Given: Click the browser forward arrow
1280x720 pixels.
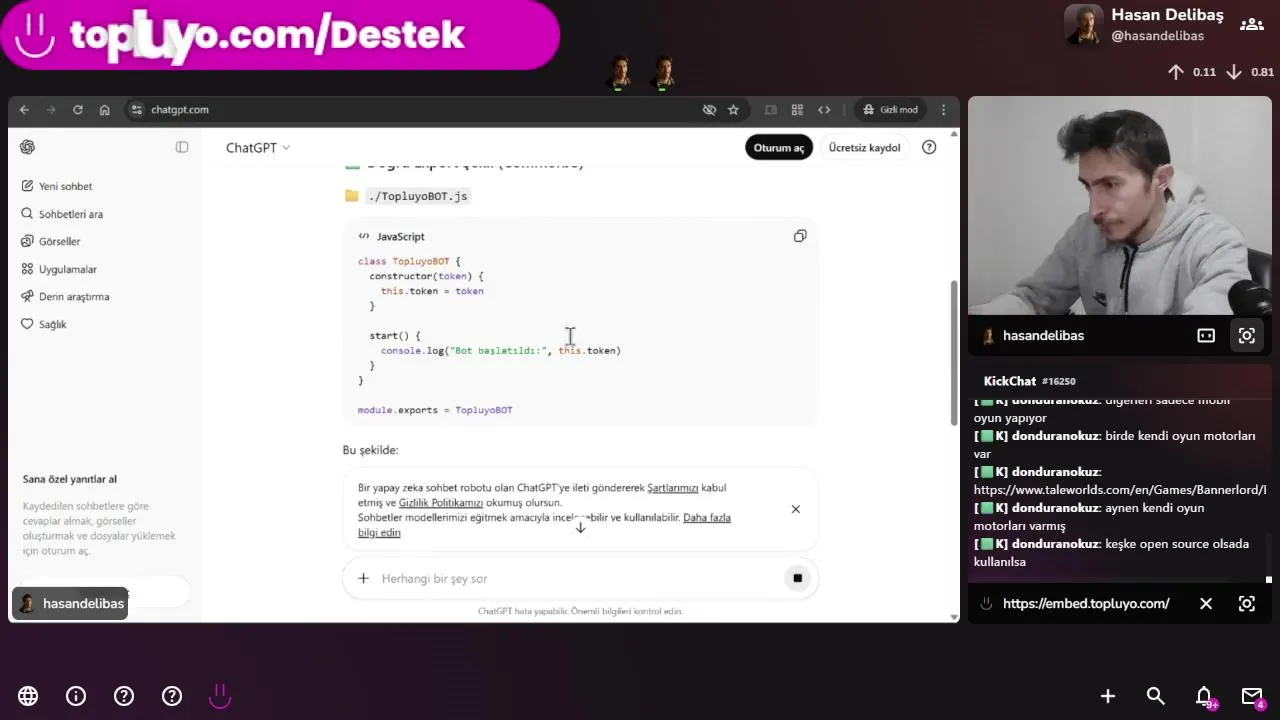Looking at the screenshot, I should (51, 110).
